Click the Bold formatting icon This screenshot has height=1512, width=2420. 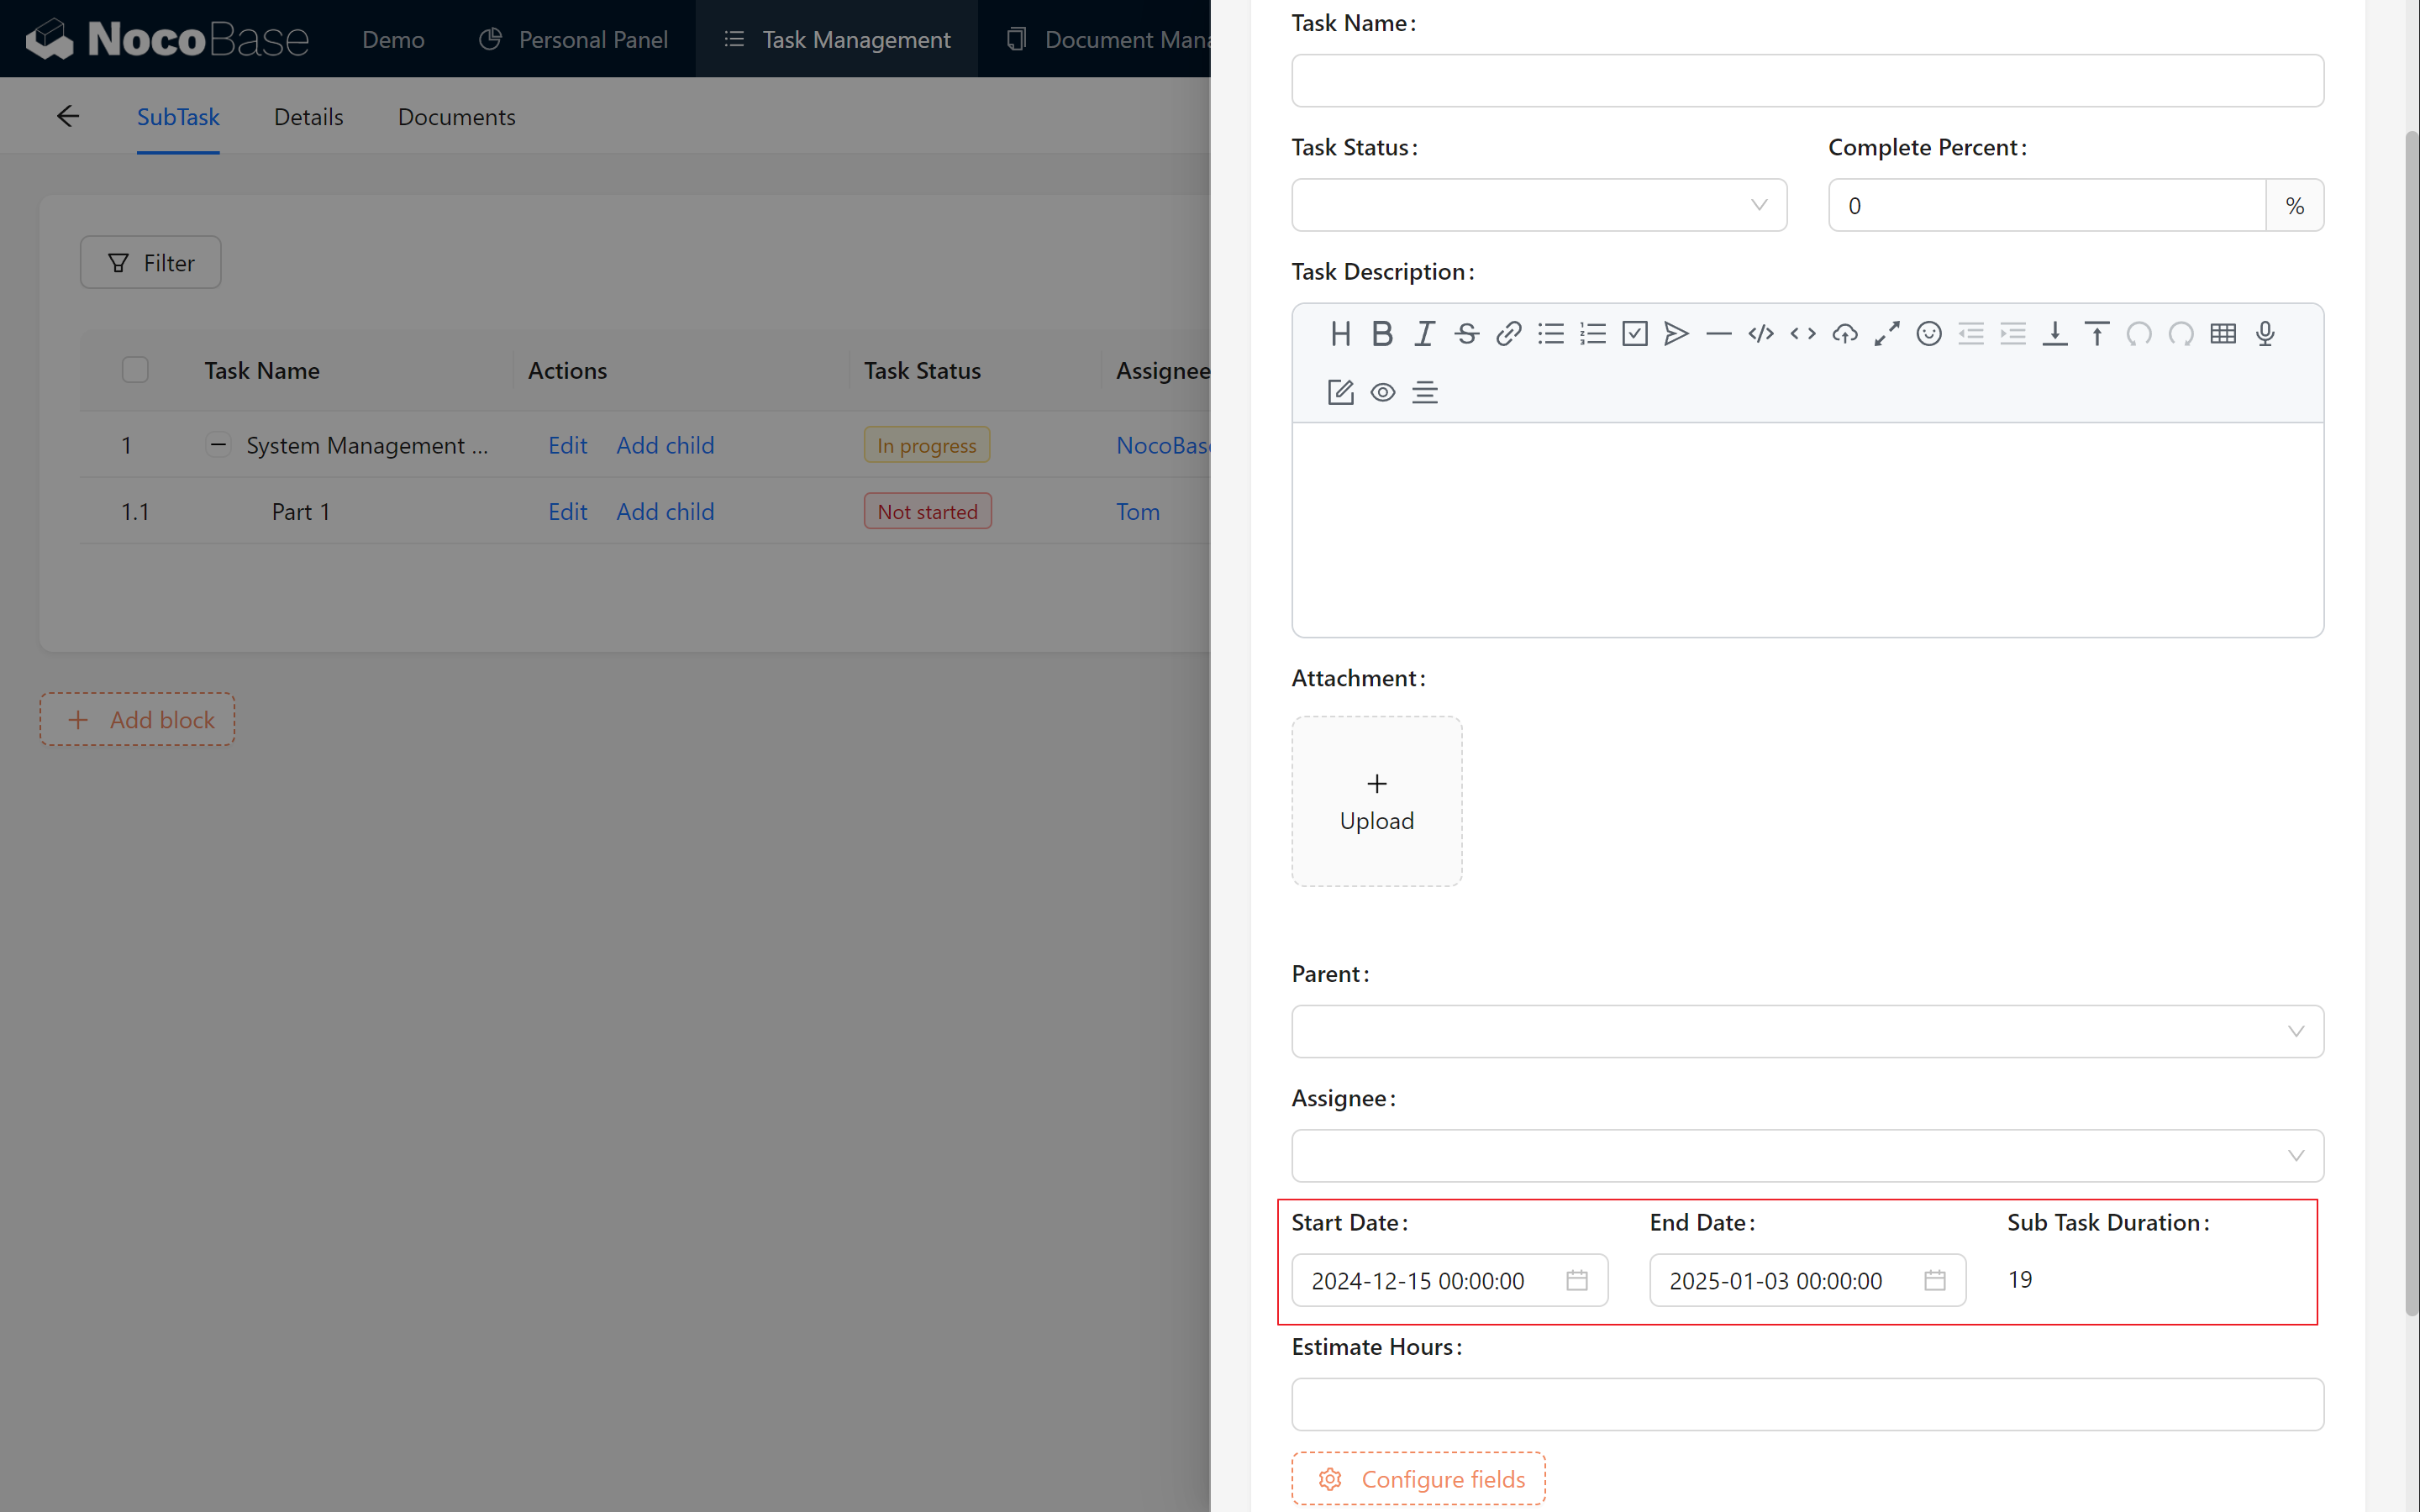click(x=1381, y=333)
